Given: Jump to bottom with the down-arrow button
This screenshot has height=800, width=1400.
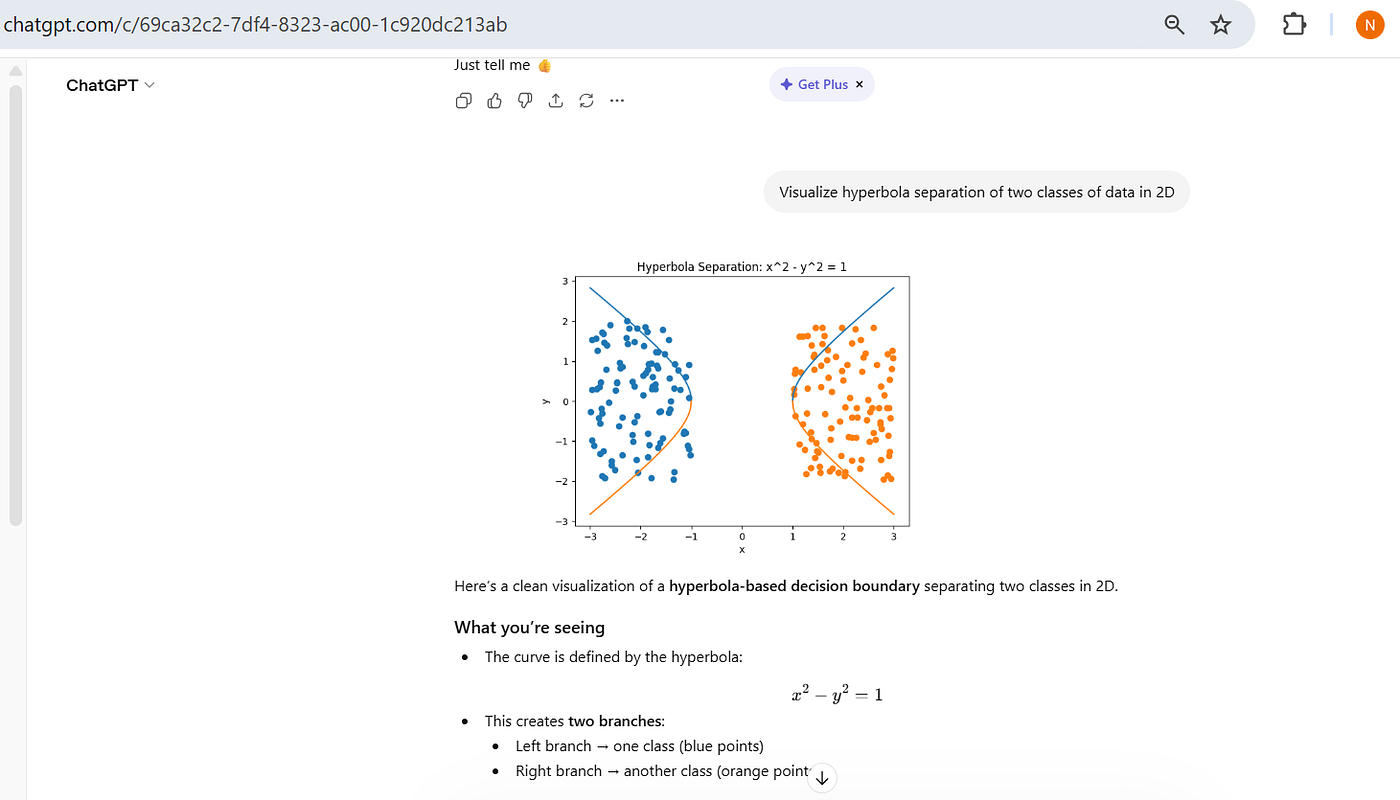Looking at the screenshot, I should (x=822, y=777).
